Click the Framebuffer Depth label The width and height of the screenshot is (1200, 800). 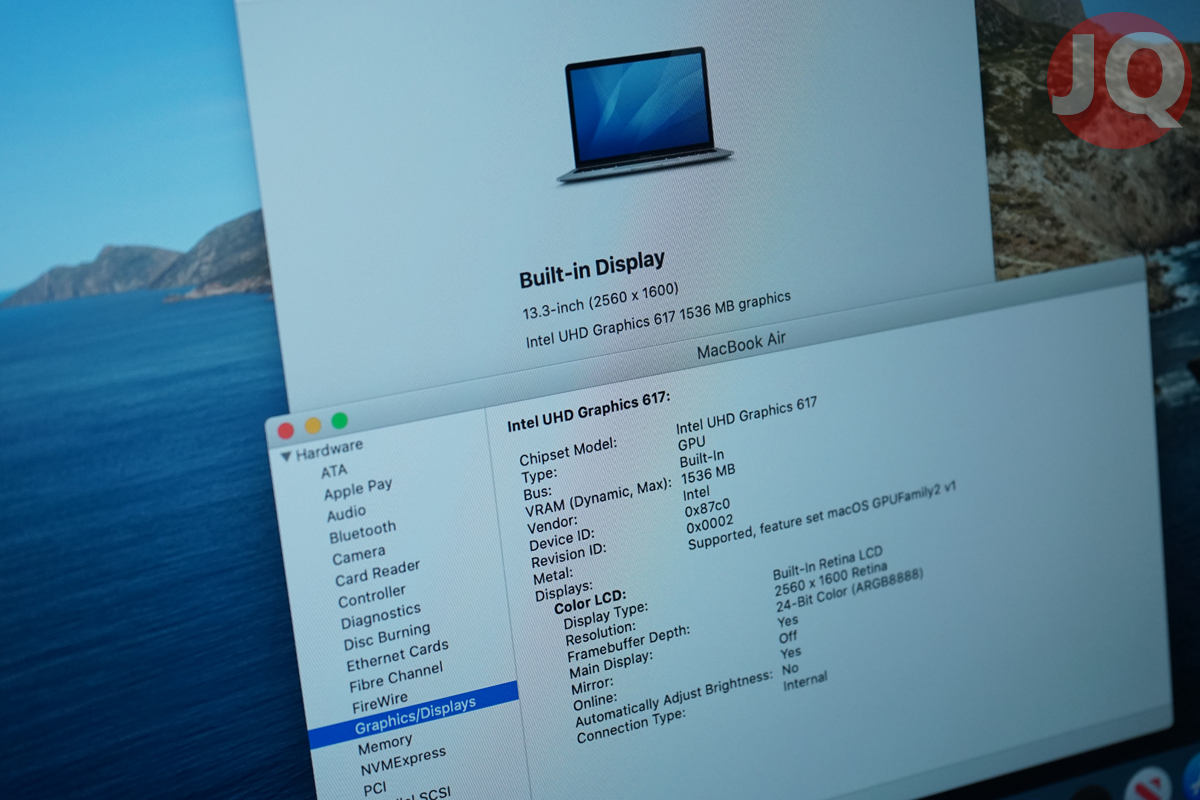[x=629, y=643]
